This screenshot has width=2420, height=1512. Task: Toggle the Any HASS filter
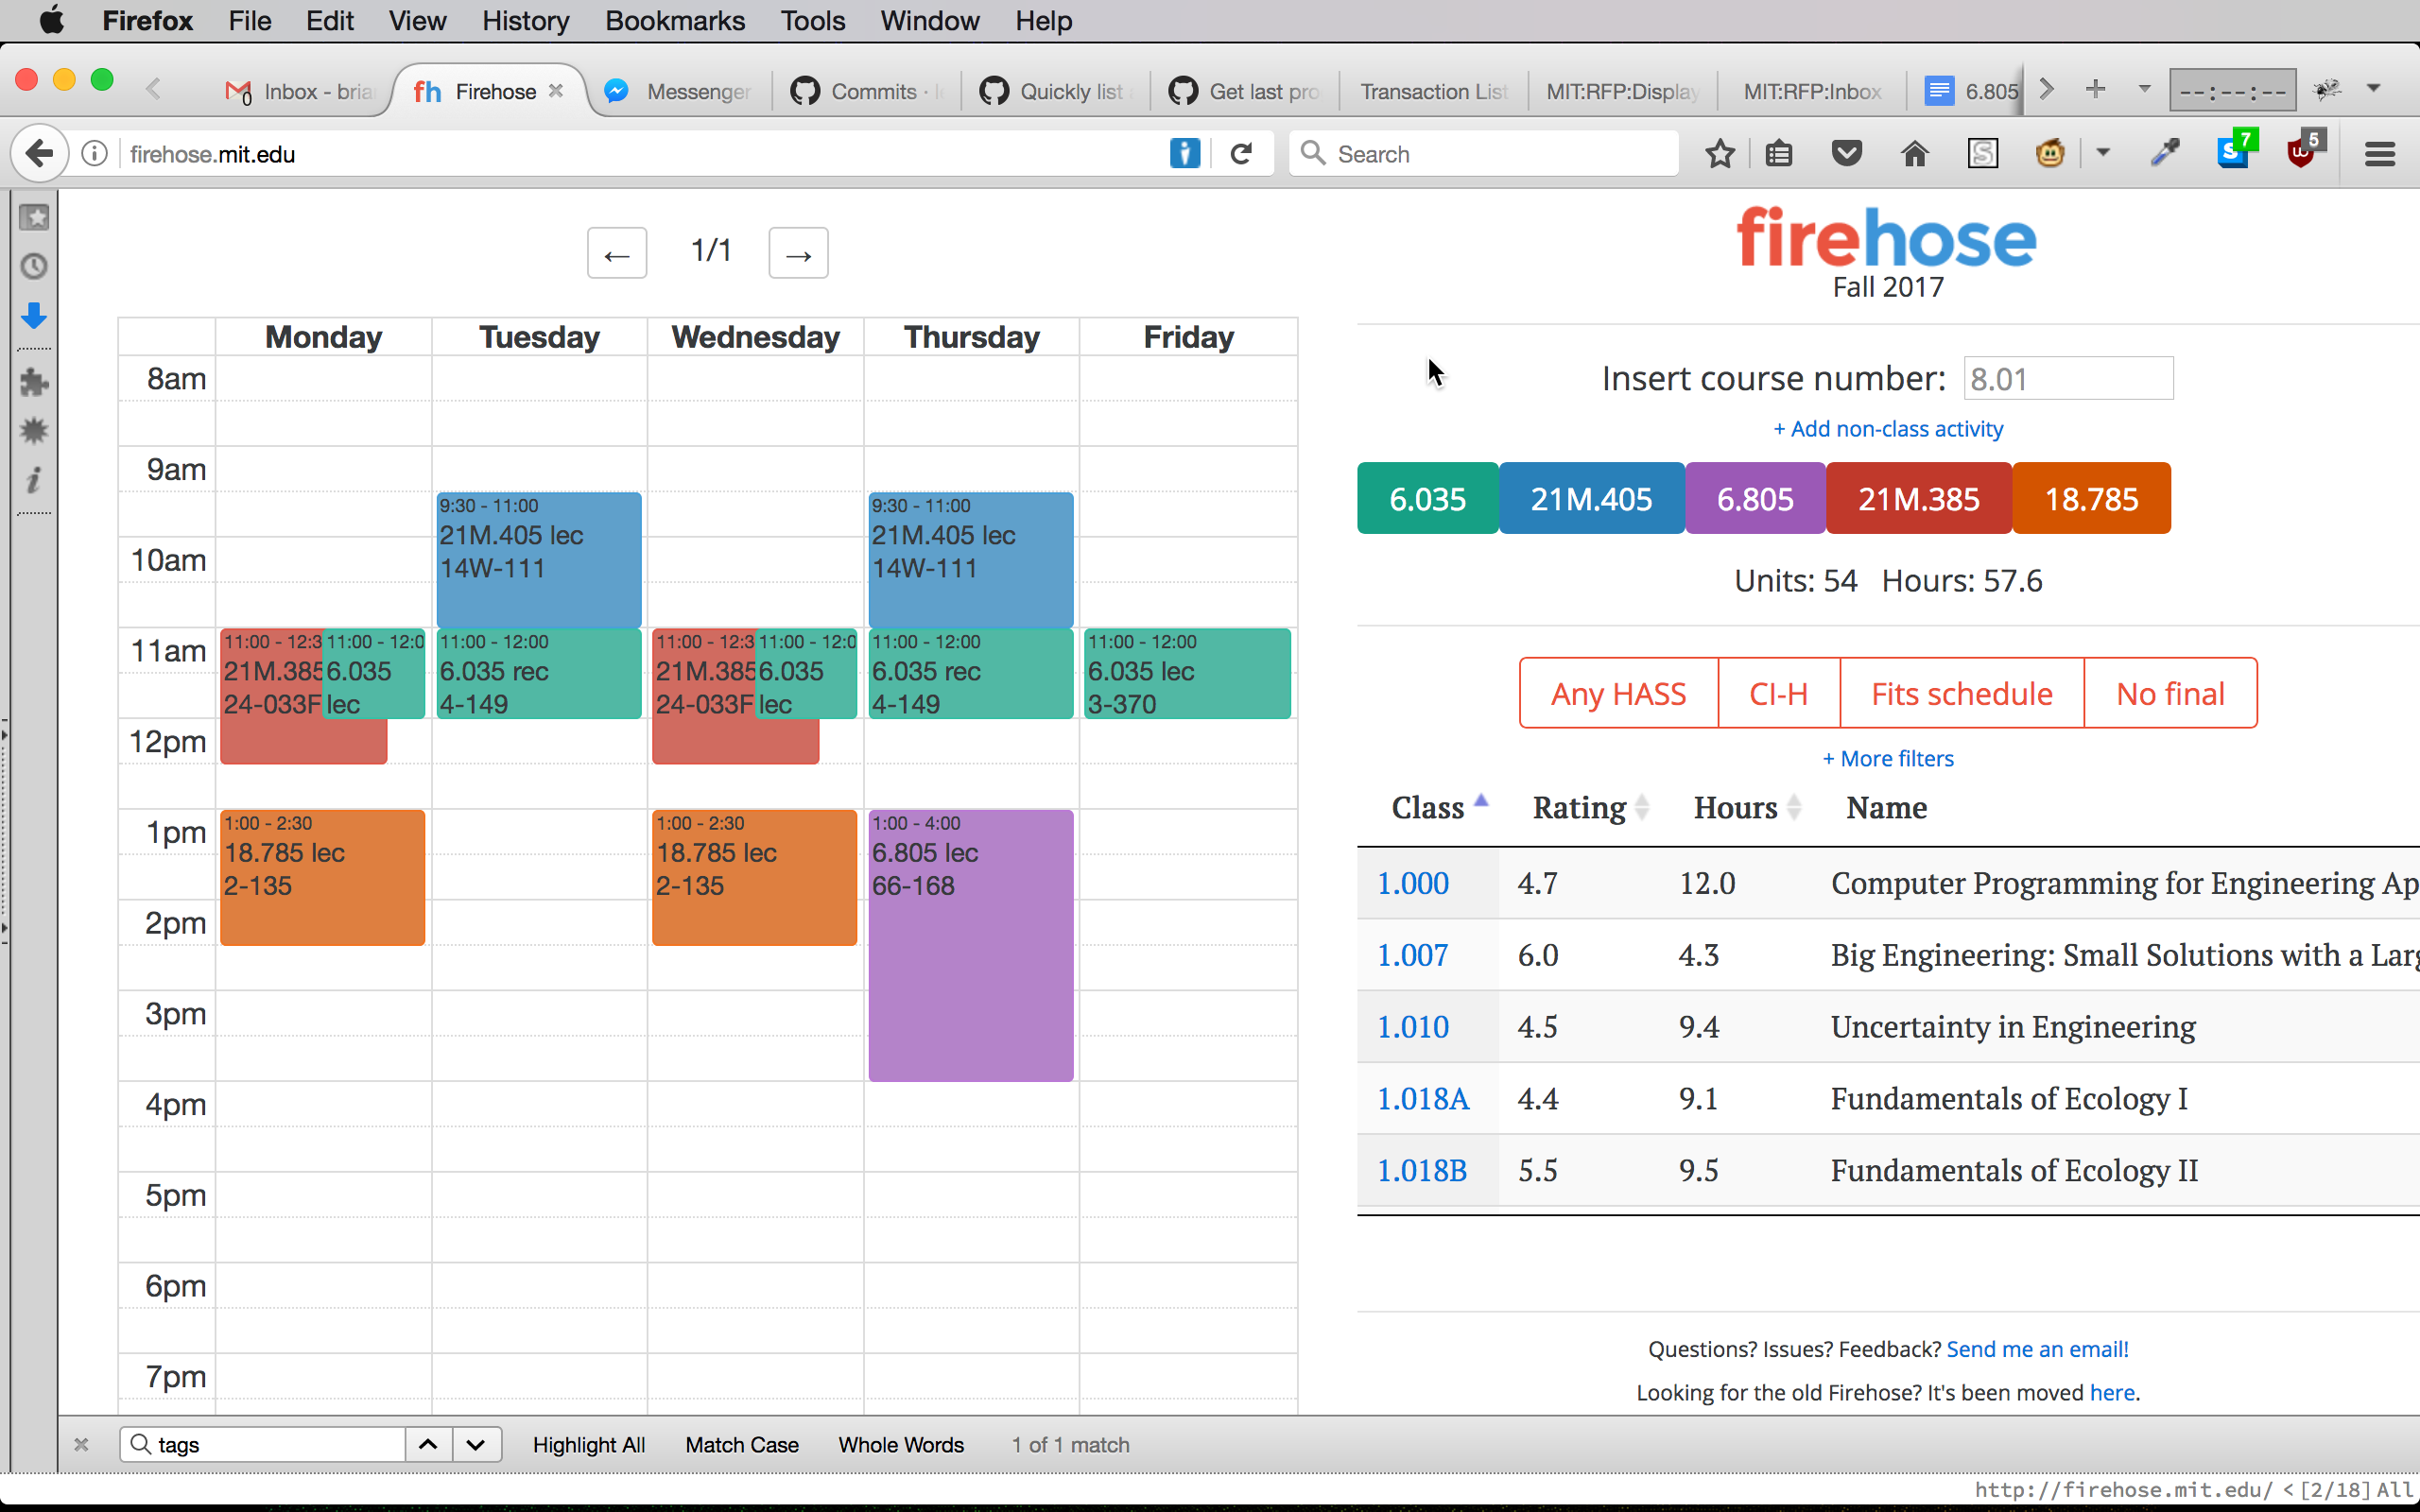coord(1618,693)
